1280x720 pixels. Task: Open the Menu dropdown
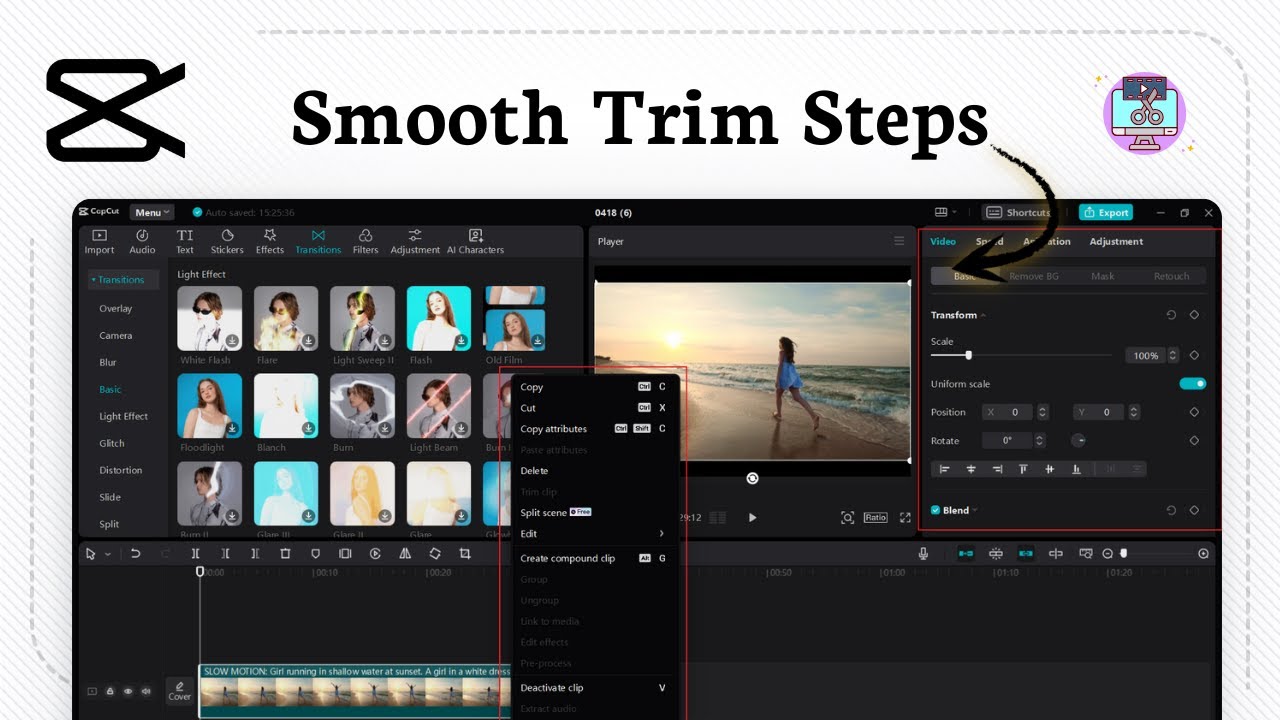point(152,212)
